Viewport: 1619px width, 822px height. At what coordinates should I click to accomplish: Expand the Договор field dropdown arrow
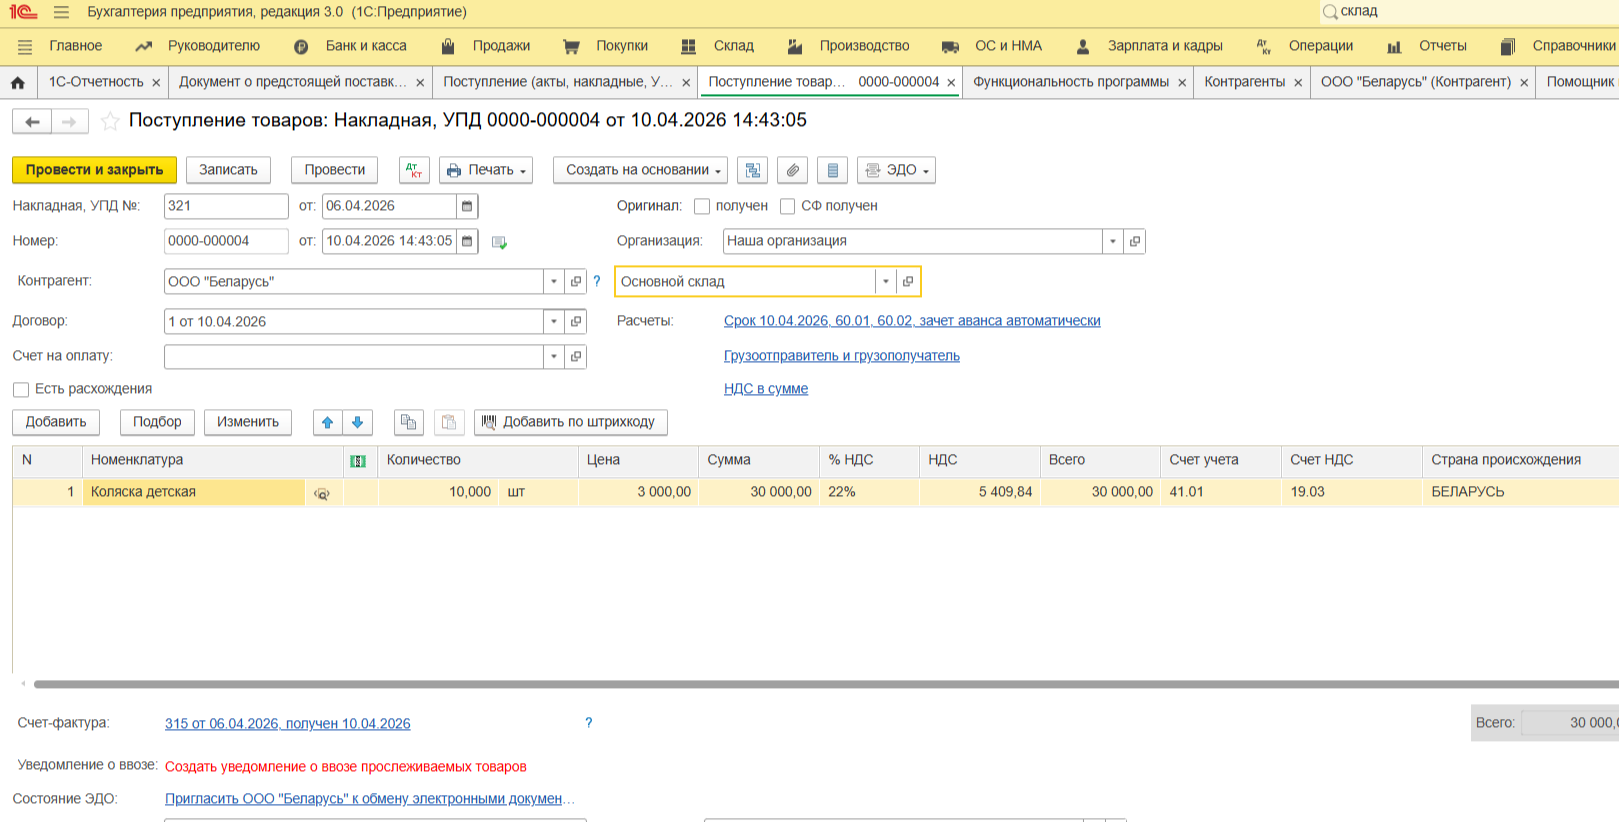[553, 321]
